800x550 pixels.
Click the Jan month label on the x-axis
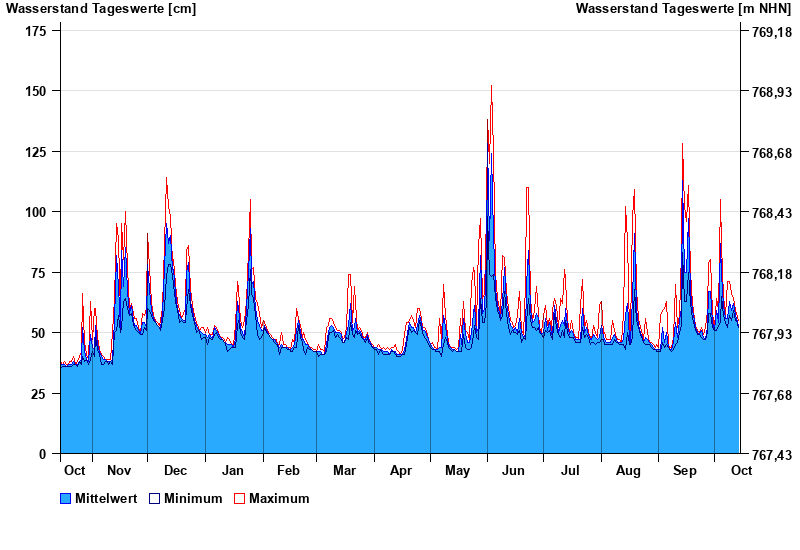(x=233, y=470)
